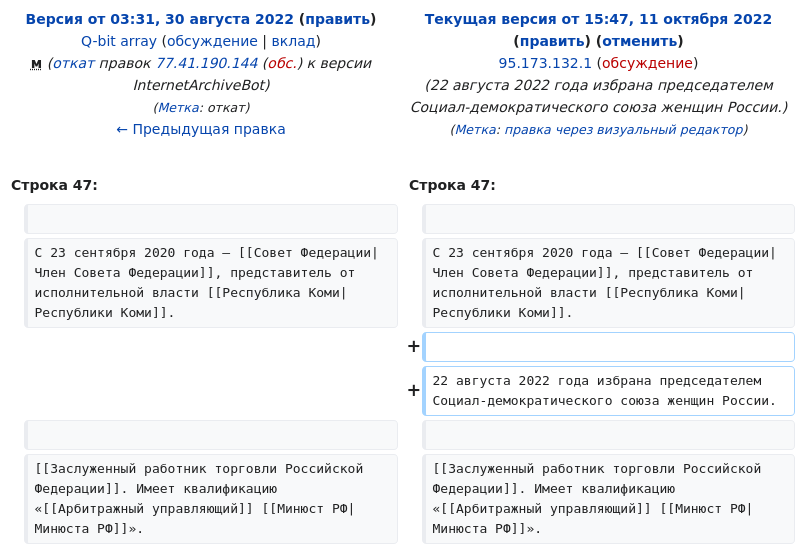
Task: Open the version from 03:31, 30 августа 2022
Action: coord(159,19)
